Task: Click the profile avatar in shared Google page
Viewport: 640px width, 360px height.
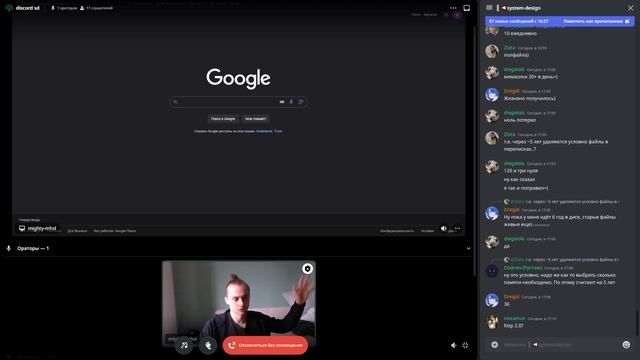Action: click(457, 15)
